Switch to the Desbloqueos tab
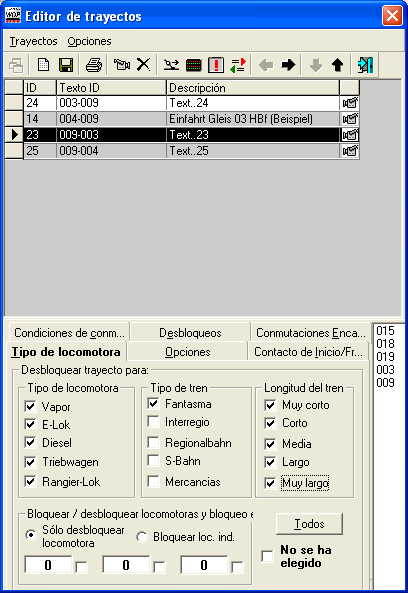This screenshot has width=408, height=593. coord(190,333)
